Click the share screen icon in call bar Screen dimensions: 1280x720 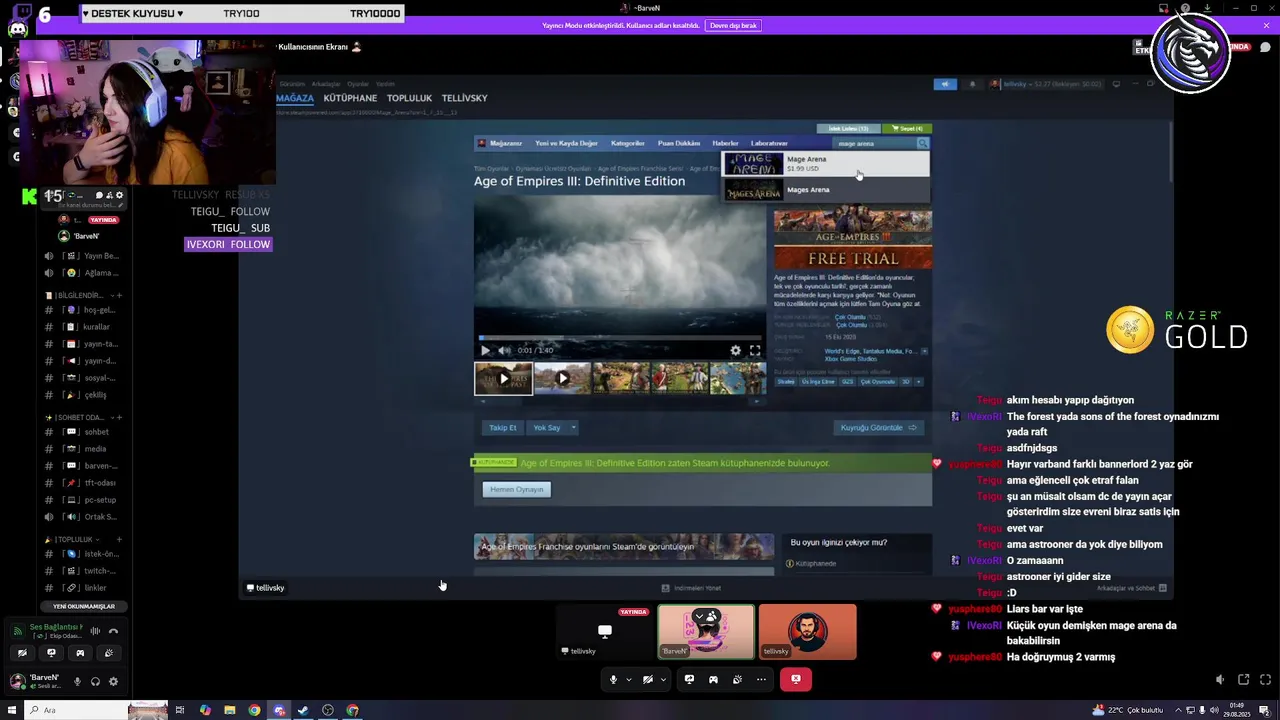689,680
